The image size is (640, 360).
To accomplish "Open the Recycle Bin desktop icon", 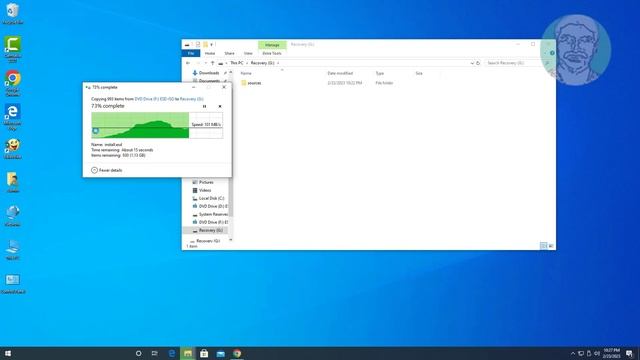I will click(13, 13).
